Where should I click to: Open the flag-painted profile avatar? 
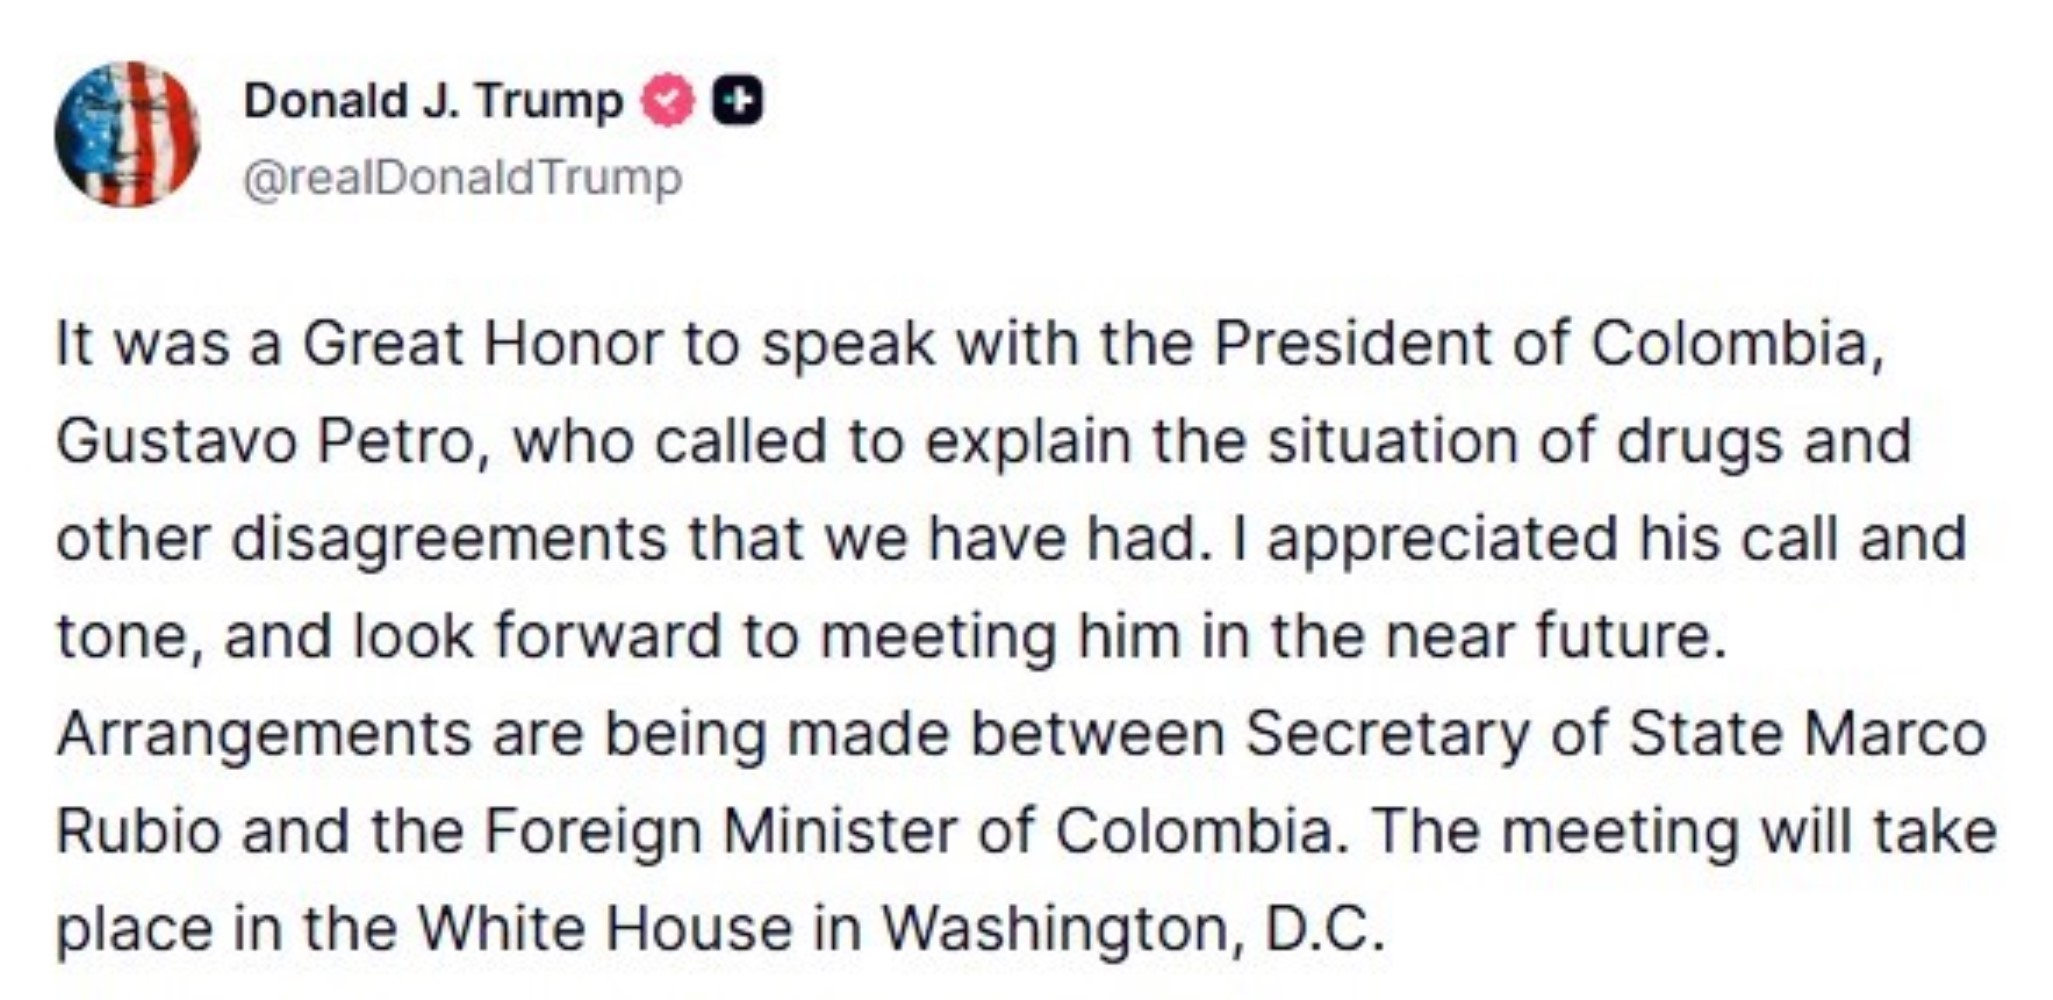click(127, 134)
